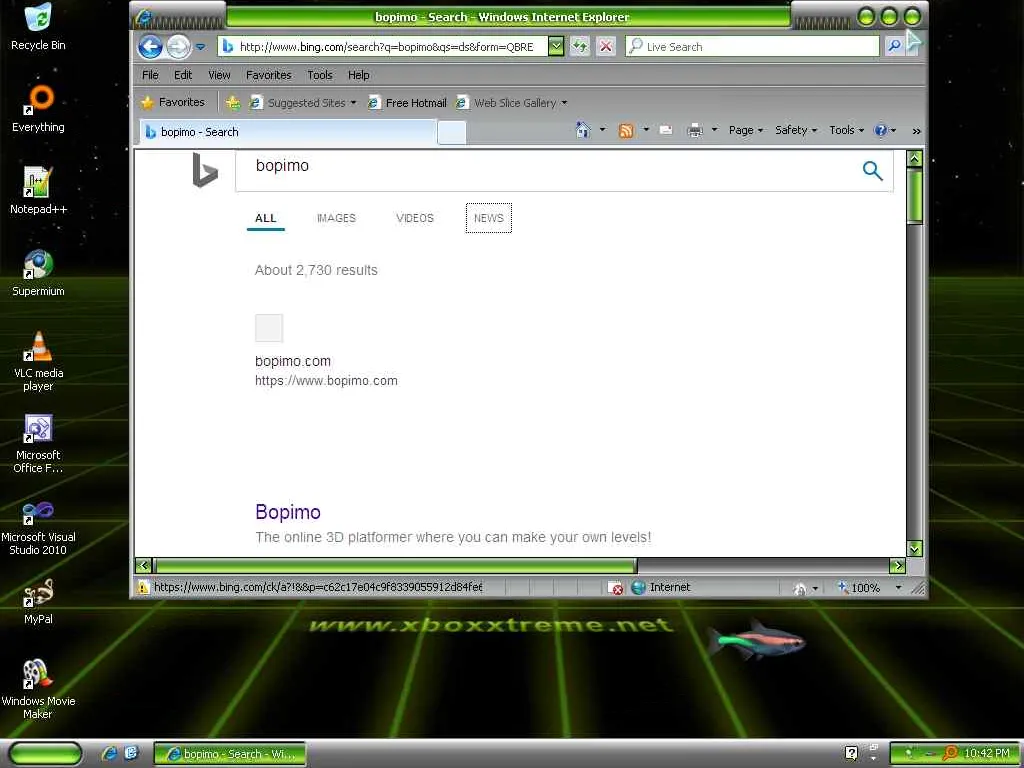Click the Internet security zone indicator
1024x768 pixels.
tap(661, 587)
